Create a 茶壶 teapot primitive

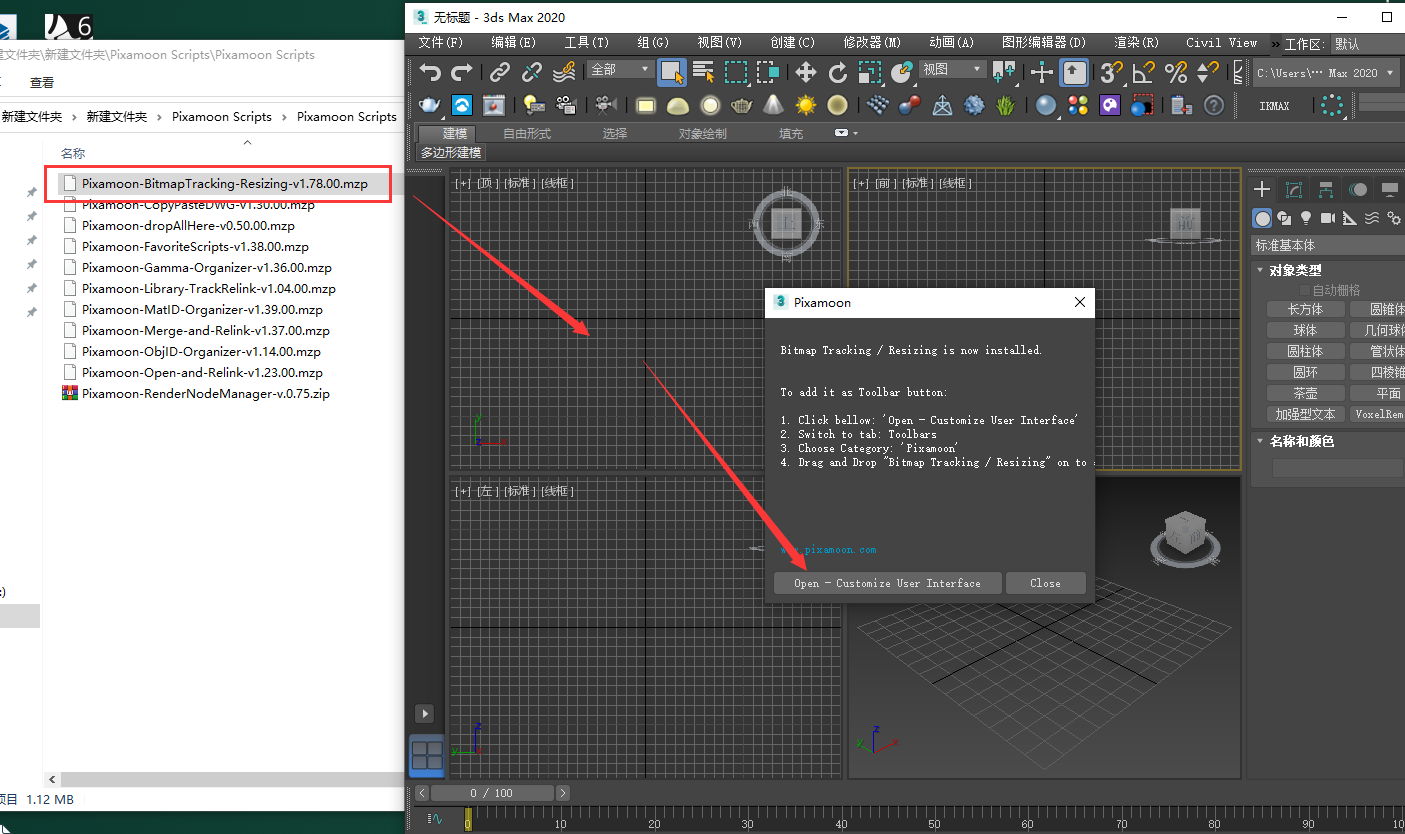pyautogui.click(x=1304, y=394)
